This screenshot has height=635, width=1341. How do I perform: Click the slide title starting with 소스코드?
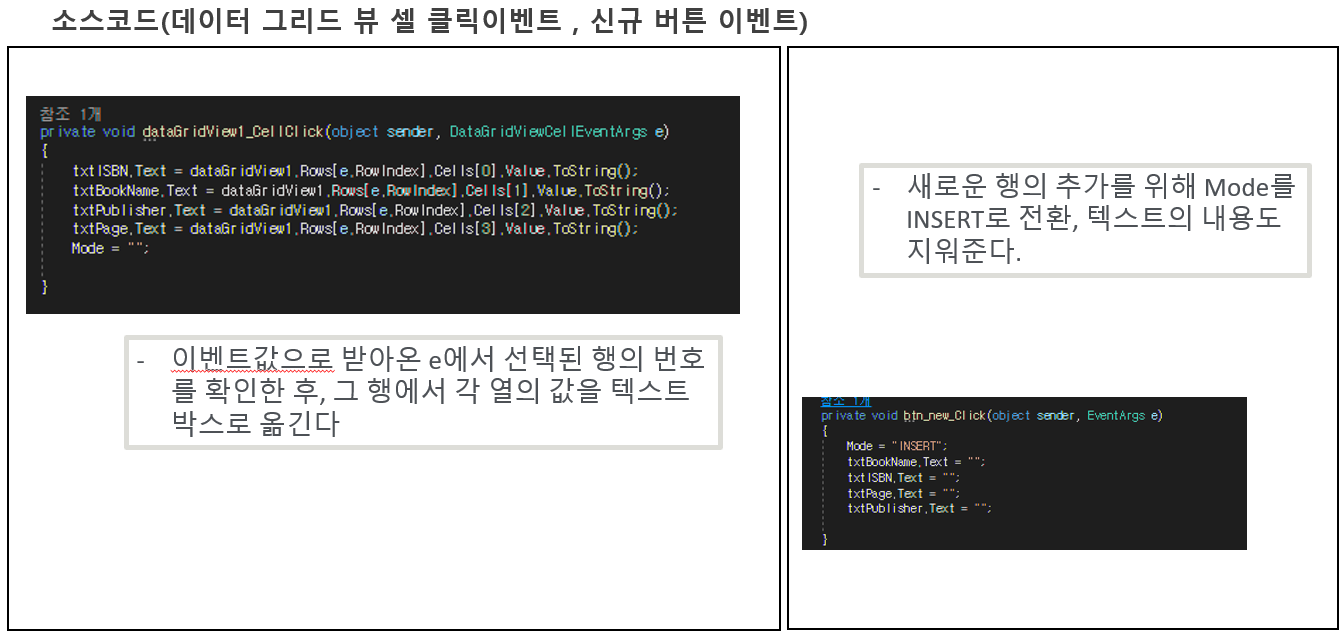(429, 21)
